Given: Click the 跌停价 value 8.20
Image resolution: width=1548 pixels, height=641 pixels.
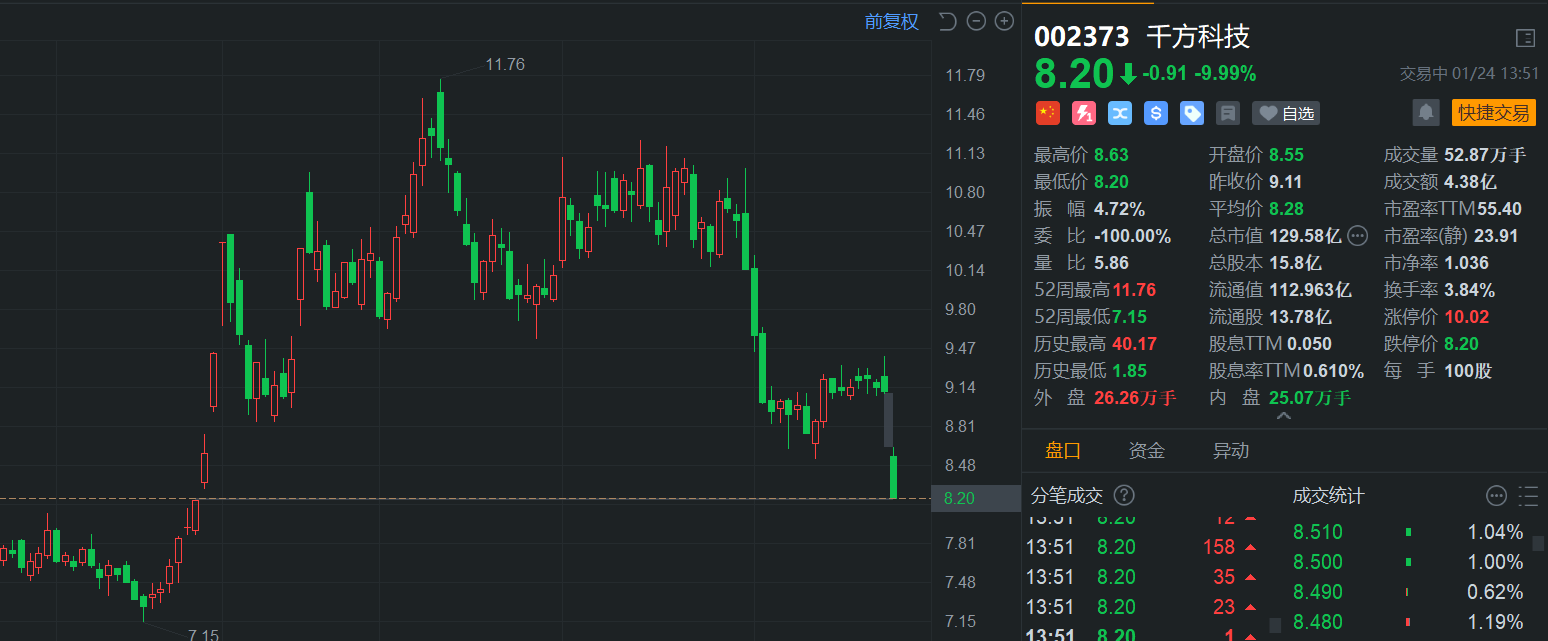Looking at the screenshot, I should (1461, 344).
